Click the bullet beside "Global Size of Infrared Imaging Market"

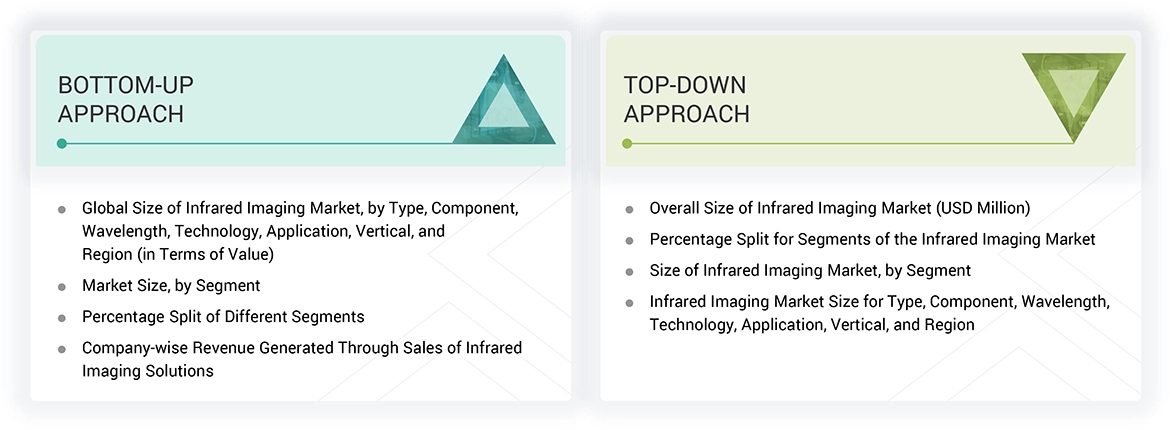click(62, 210)
